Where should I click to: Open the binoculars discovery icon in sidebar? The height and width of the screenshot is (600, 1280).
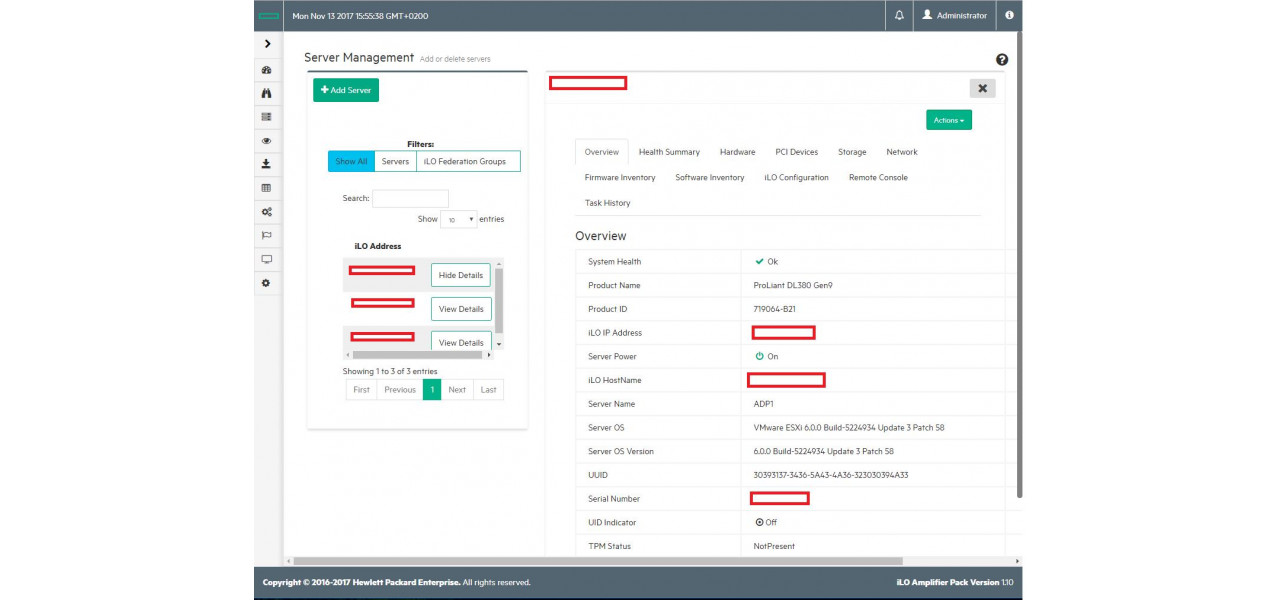coord(267,93)
